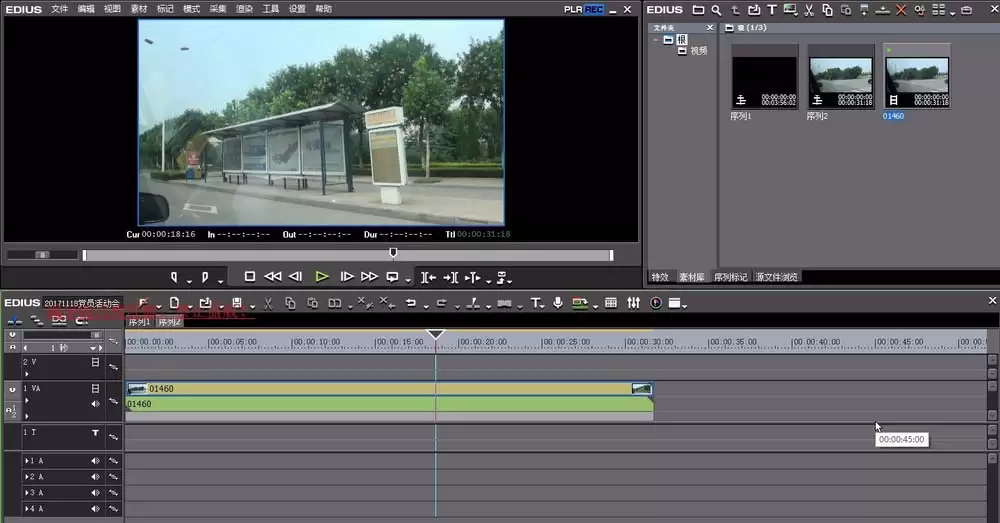The width and height of the screenshot is (1000, 523).
Task: Click the red delete X icon in the bin toolbar
Action: 901,10
